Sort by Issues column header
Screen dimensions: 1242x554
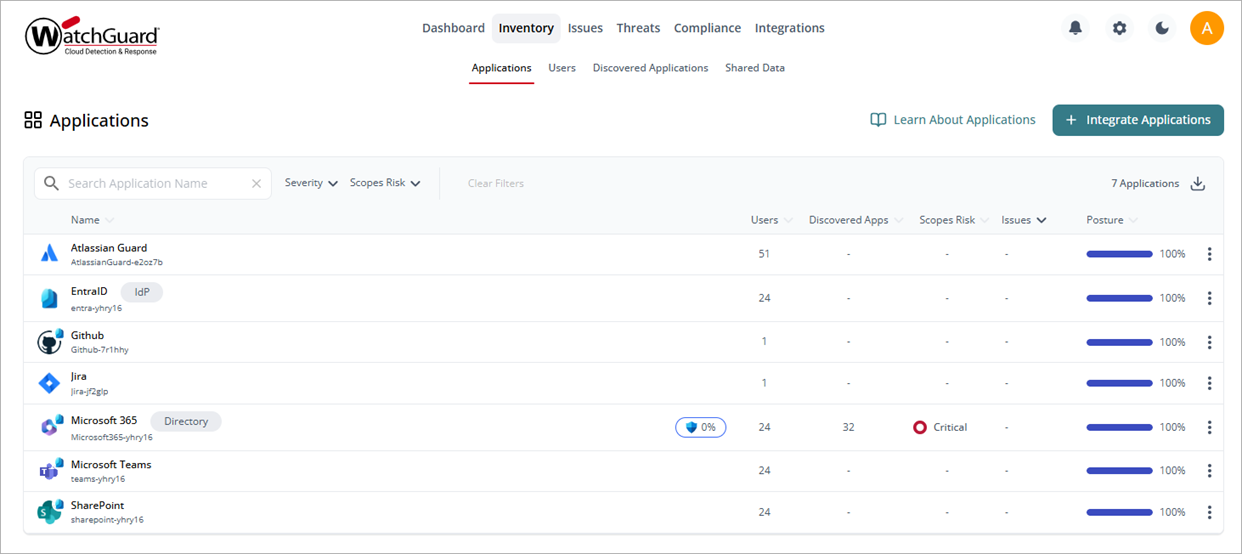coord(1024,220)
